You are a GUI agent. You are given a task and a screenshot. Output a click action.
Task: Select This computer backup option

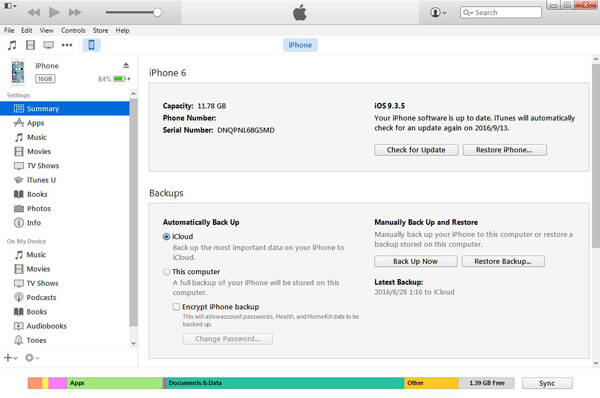point(166,272)
